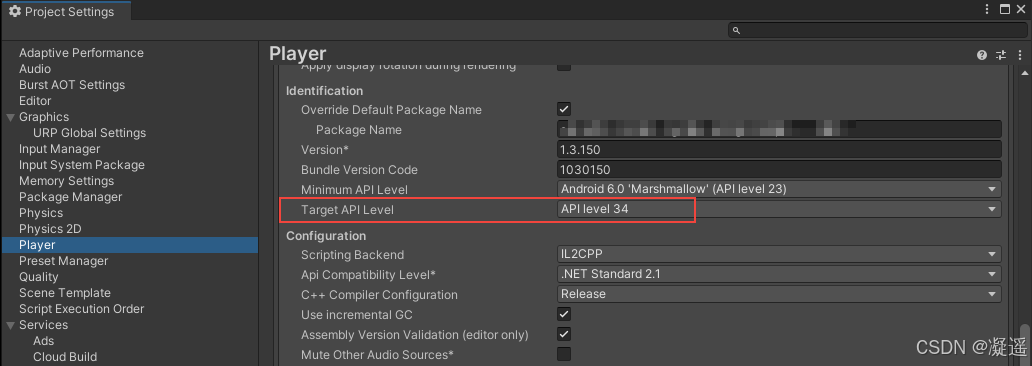
Task: Toggle Override Default Package Name checkbox
Action: pyautogui.click(x=564, y=109)
